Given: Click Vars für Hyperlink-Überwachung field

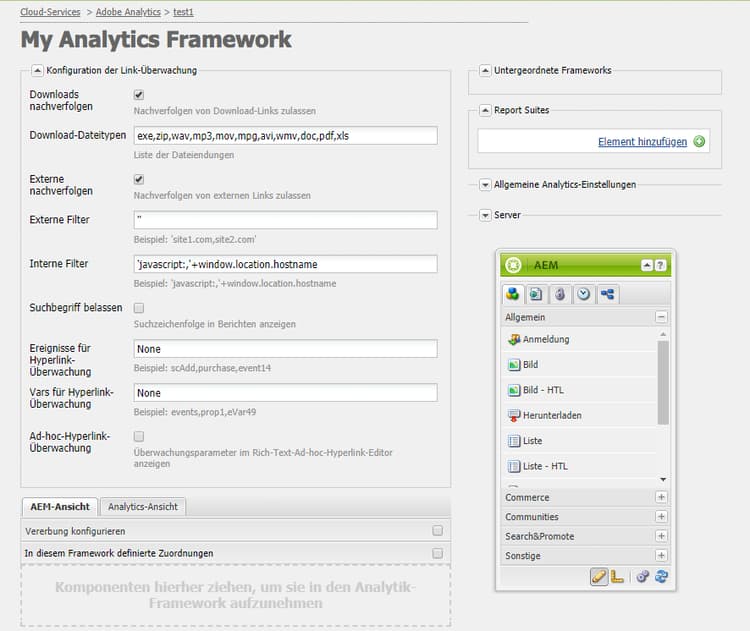Looking at the screenshot, I should [x=286, y=393].
